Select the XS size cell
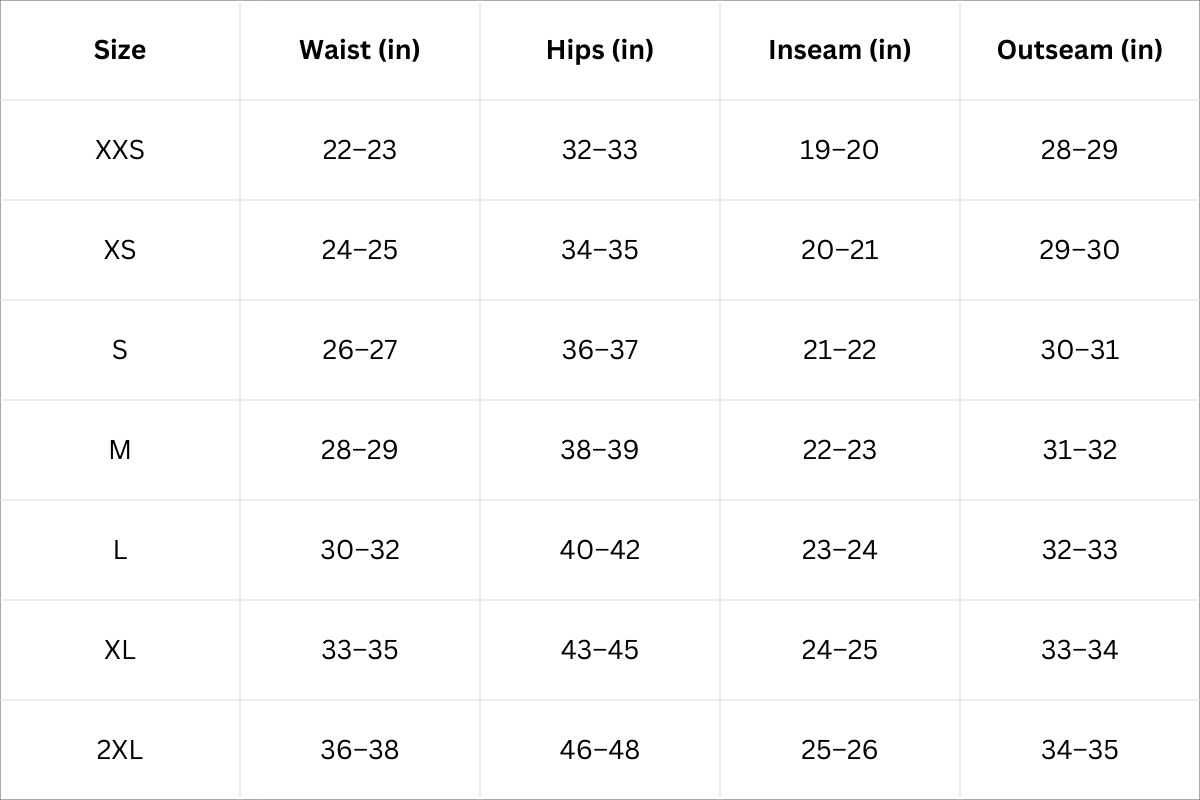 click(120, 250)
